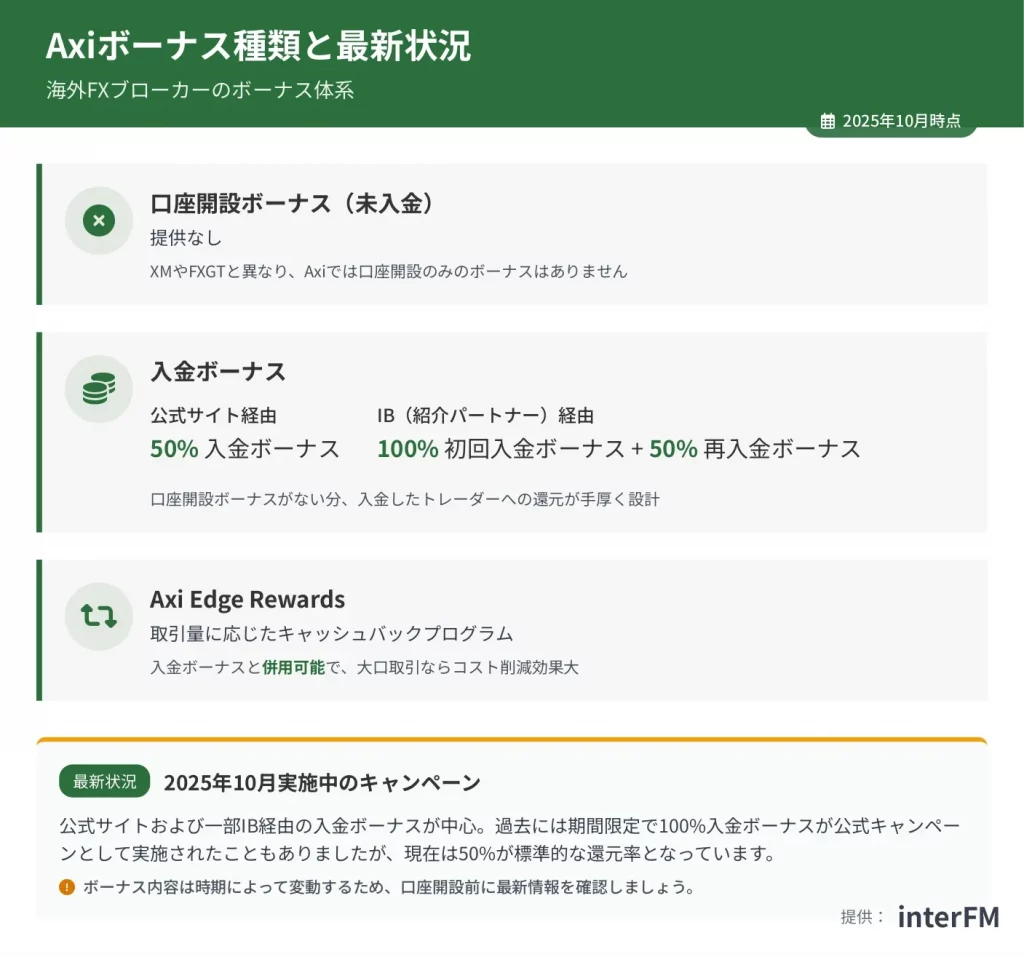Viewport: 1024px width, 957px height.
Task: Click the 2025年10月実施中のキャンペーン heading
Action: tap(322, 782)
